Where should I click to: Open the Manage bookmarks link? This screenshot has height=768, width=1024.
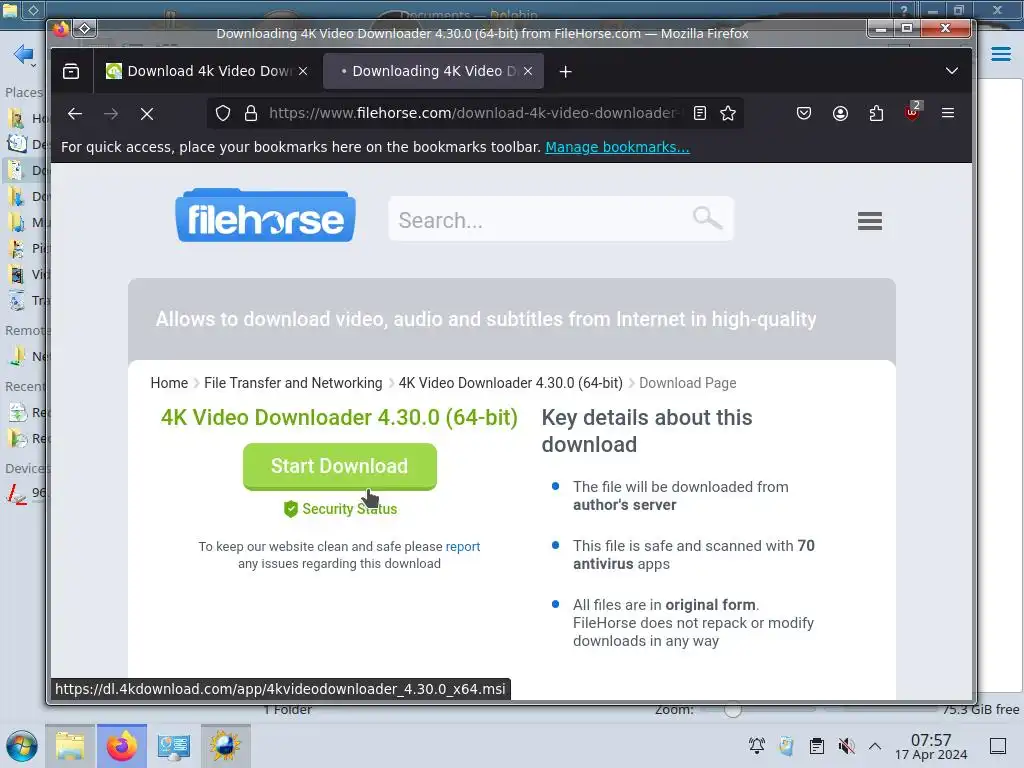[x=617, y=147]
